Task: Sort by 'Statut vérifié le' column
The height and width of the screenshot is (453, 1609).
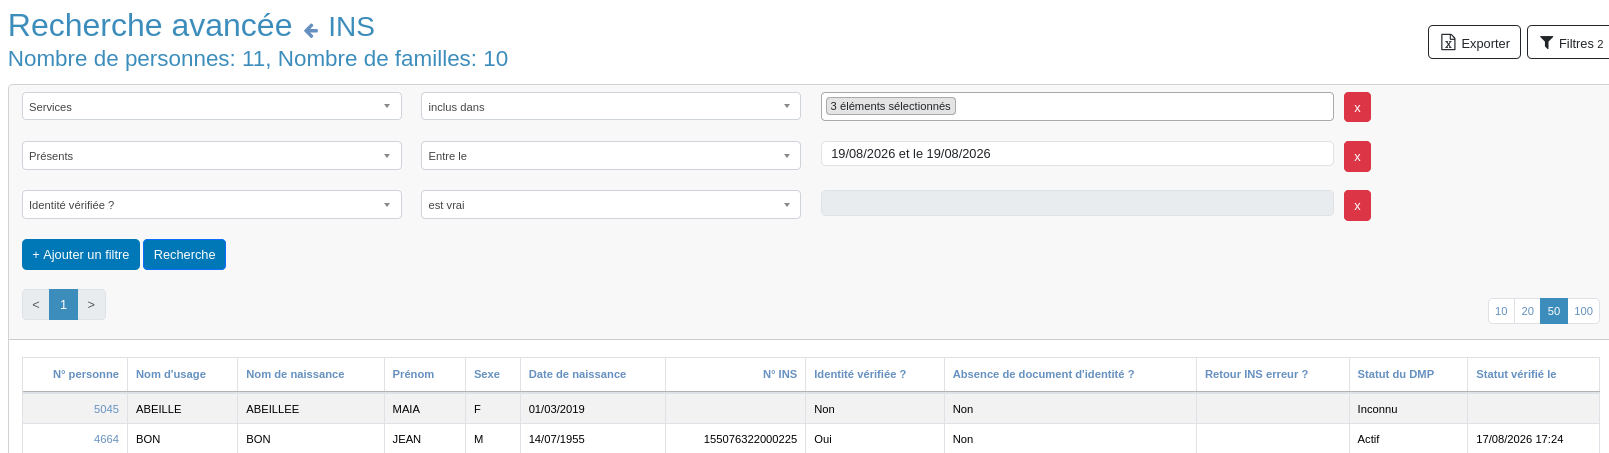Action: (1516, 374)
